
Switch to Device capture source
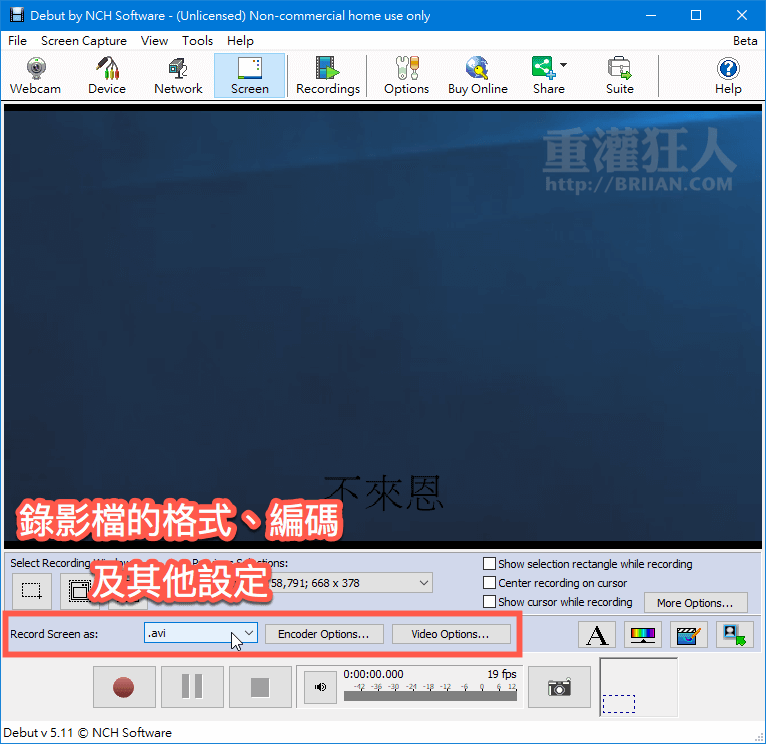[106, 75]
